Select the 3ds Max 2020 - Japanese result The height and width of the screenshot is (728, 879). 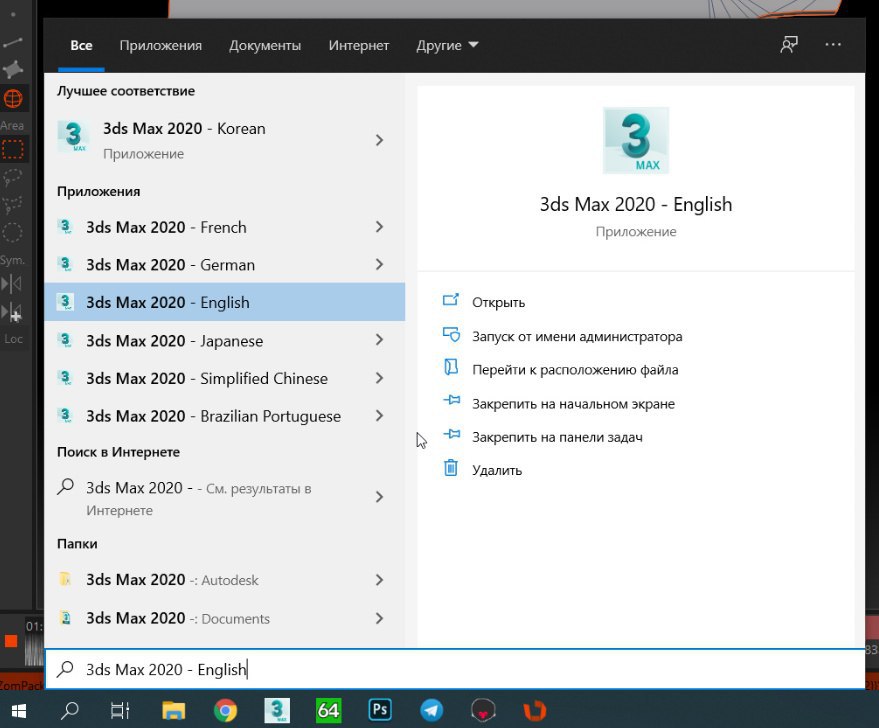tap(224, 340)
